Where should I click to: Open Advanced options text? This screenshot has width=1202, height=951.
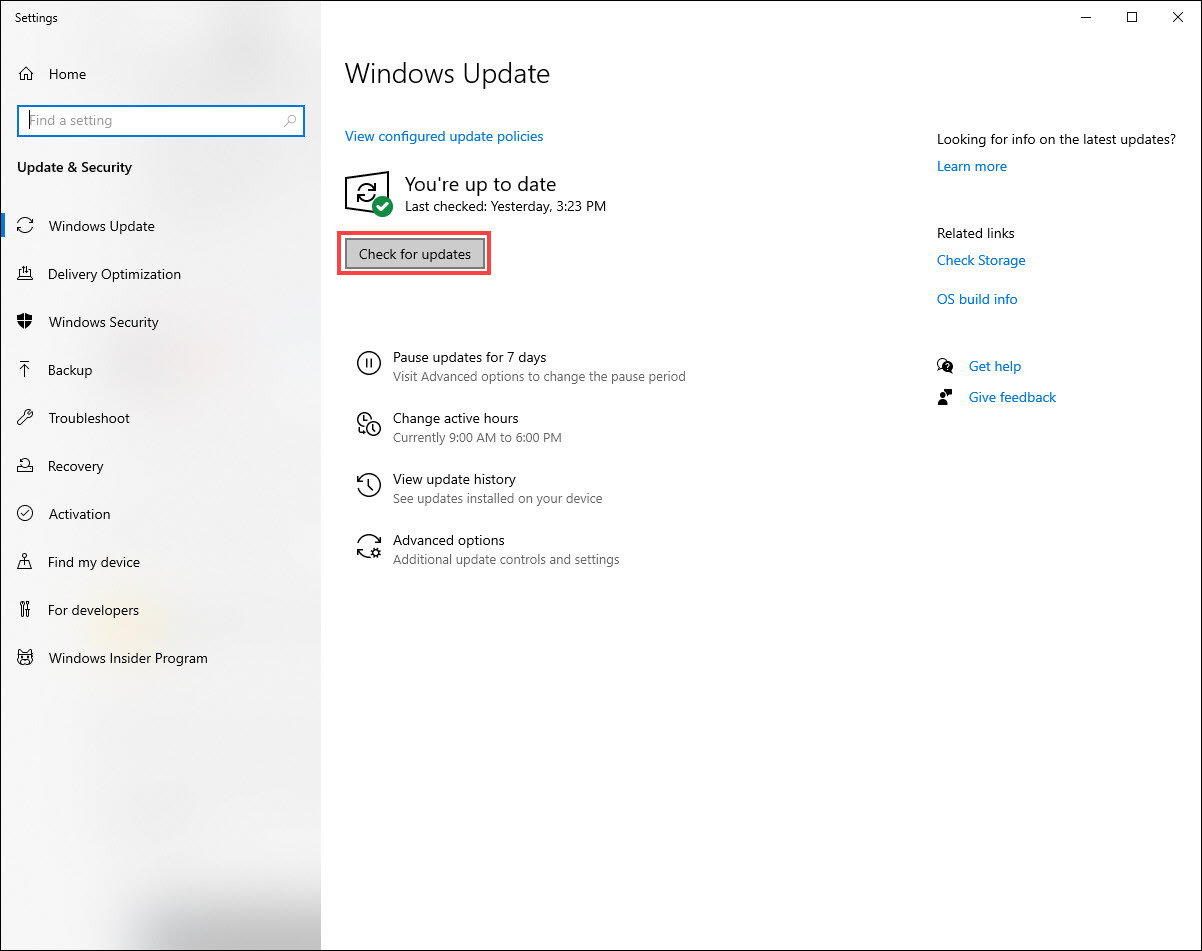tap(449, 540)
